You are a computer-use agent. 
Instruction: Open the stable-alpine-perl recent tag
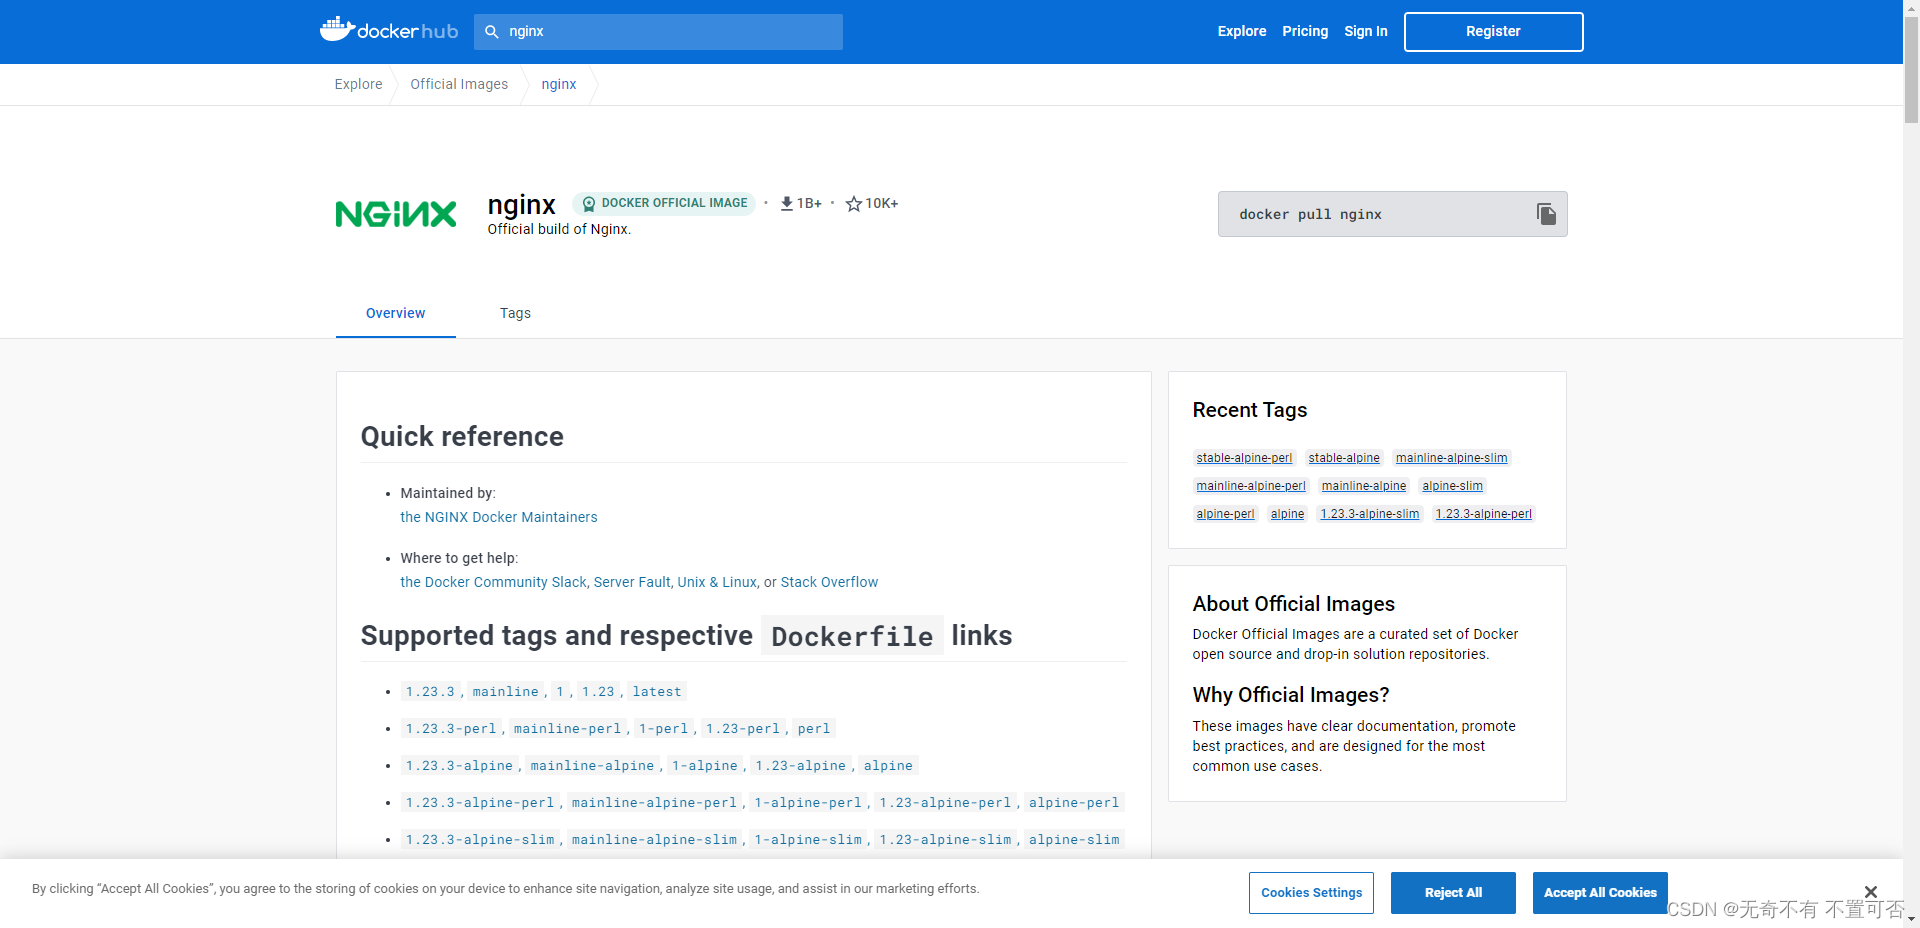click(1244, 458)
